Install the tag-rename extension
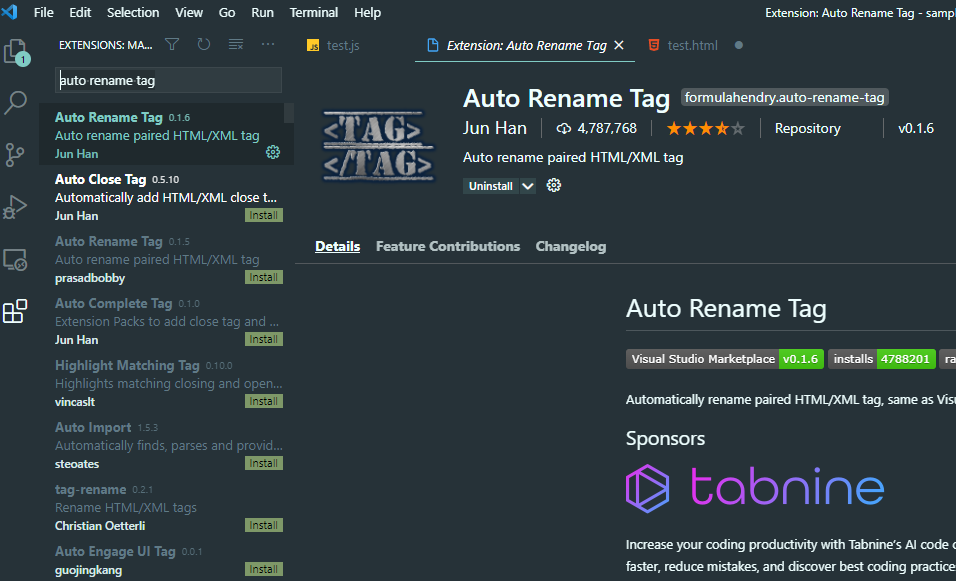Image resolution: width=956 pixels, height=581 pixels. click(263, 525)
